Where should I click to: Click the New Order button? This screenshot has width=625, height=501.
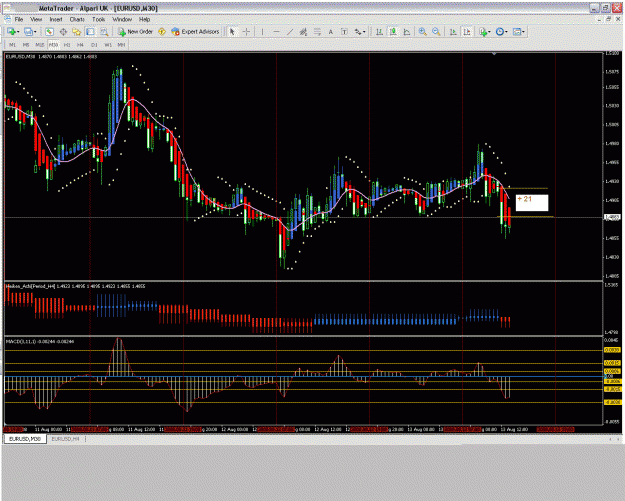tap(135, 31)
